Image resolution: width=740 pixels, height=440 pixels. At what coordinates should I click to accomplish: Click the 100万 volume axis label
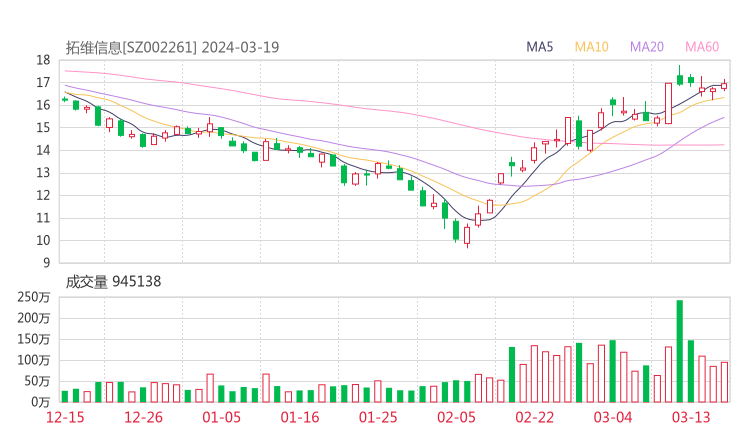point(34,360)
